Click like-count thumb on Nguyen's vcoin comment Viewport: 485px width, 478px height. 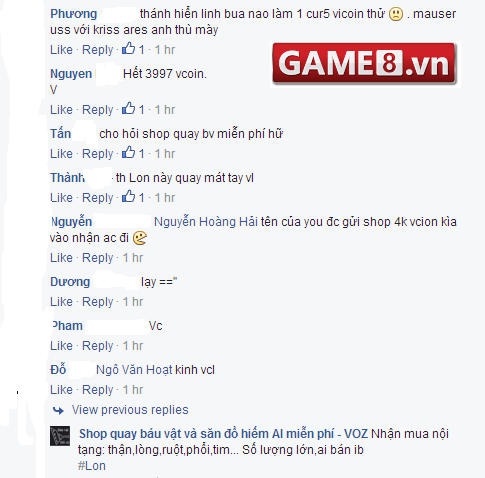(x=128, y=109)
